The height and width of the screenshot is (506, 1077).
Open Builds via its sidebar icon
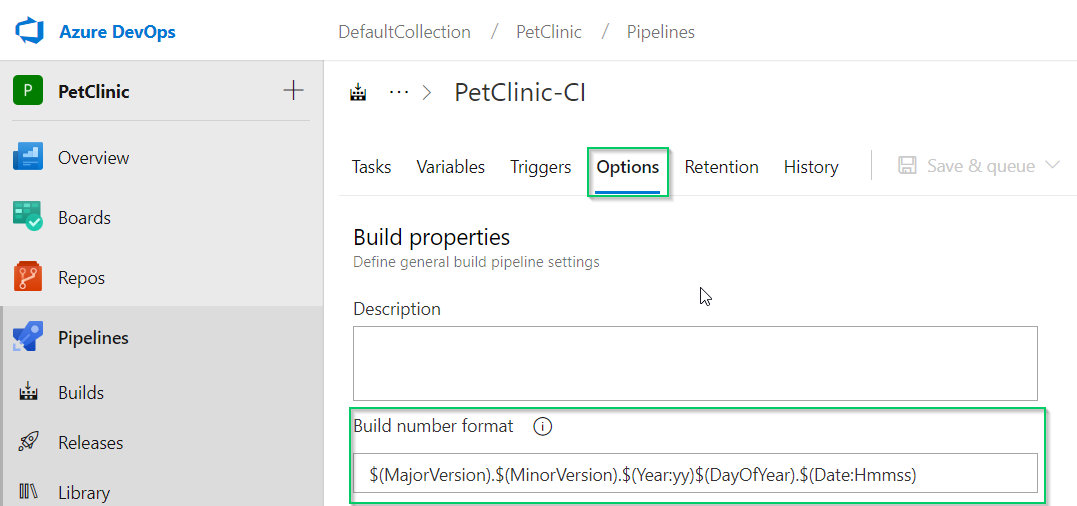[x=29, y=392]
